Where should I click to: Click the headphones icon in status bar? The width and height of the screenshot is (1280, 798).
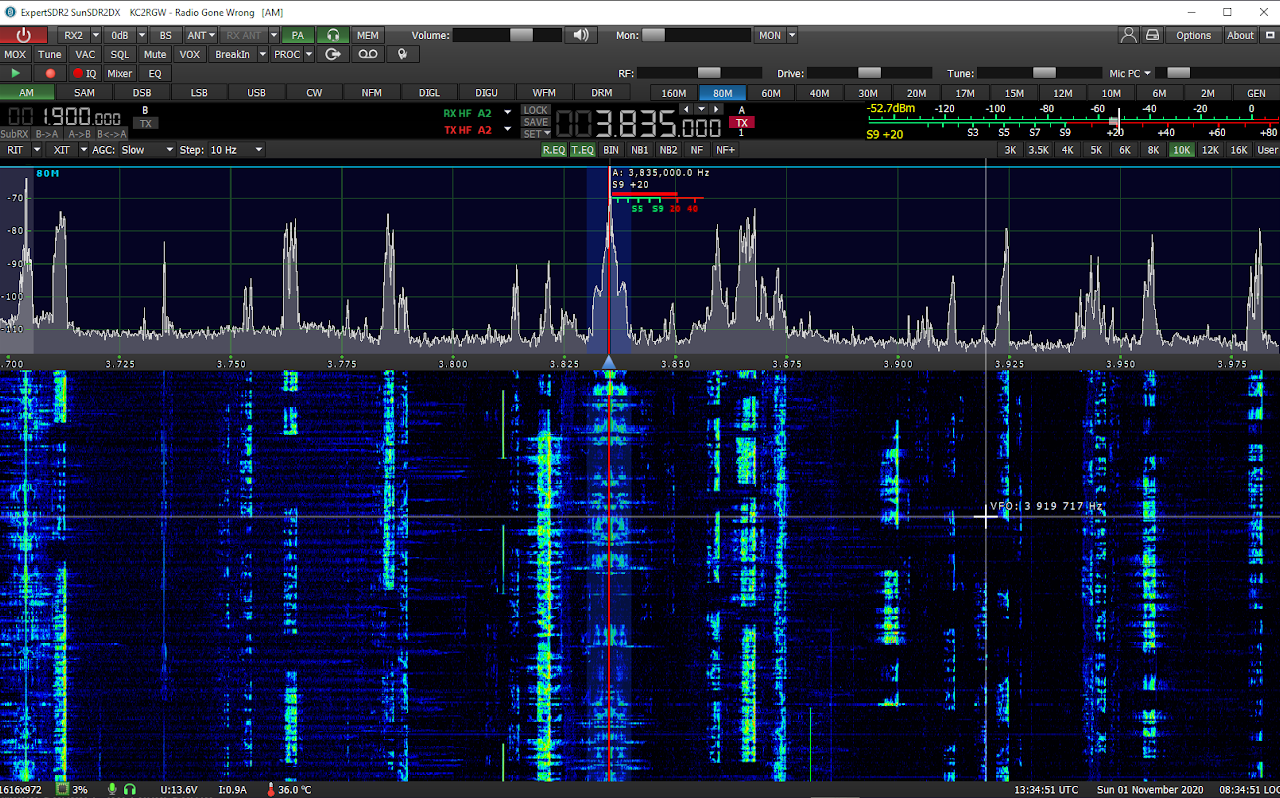click(130, 790)
